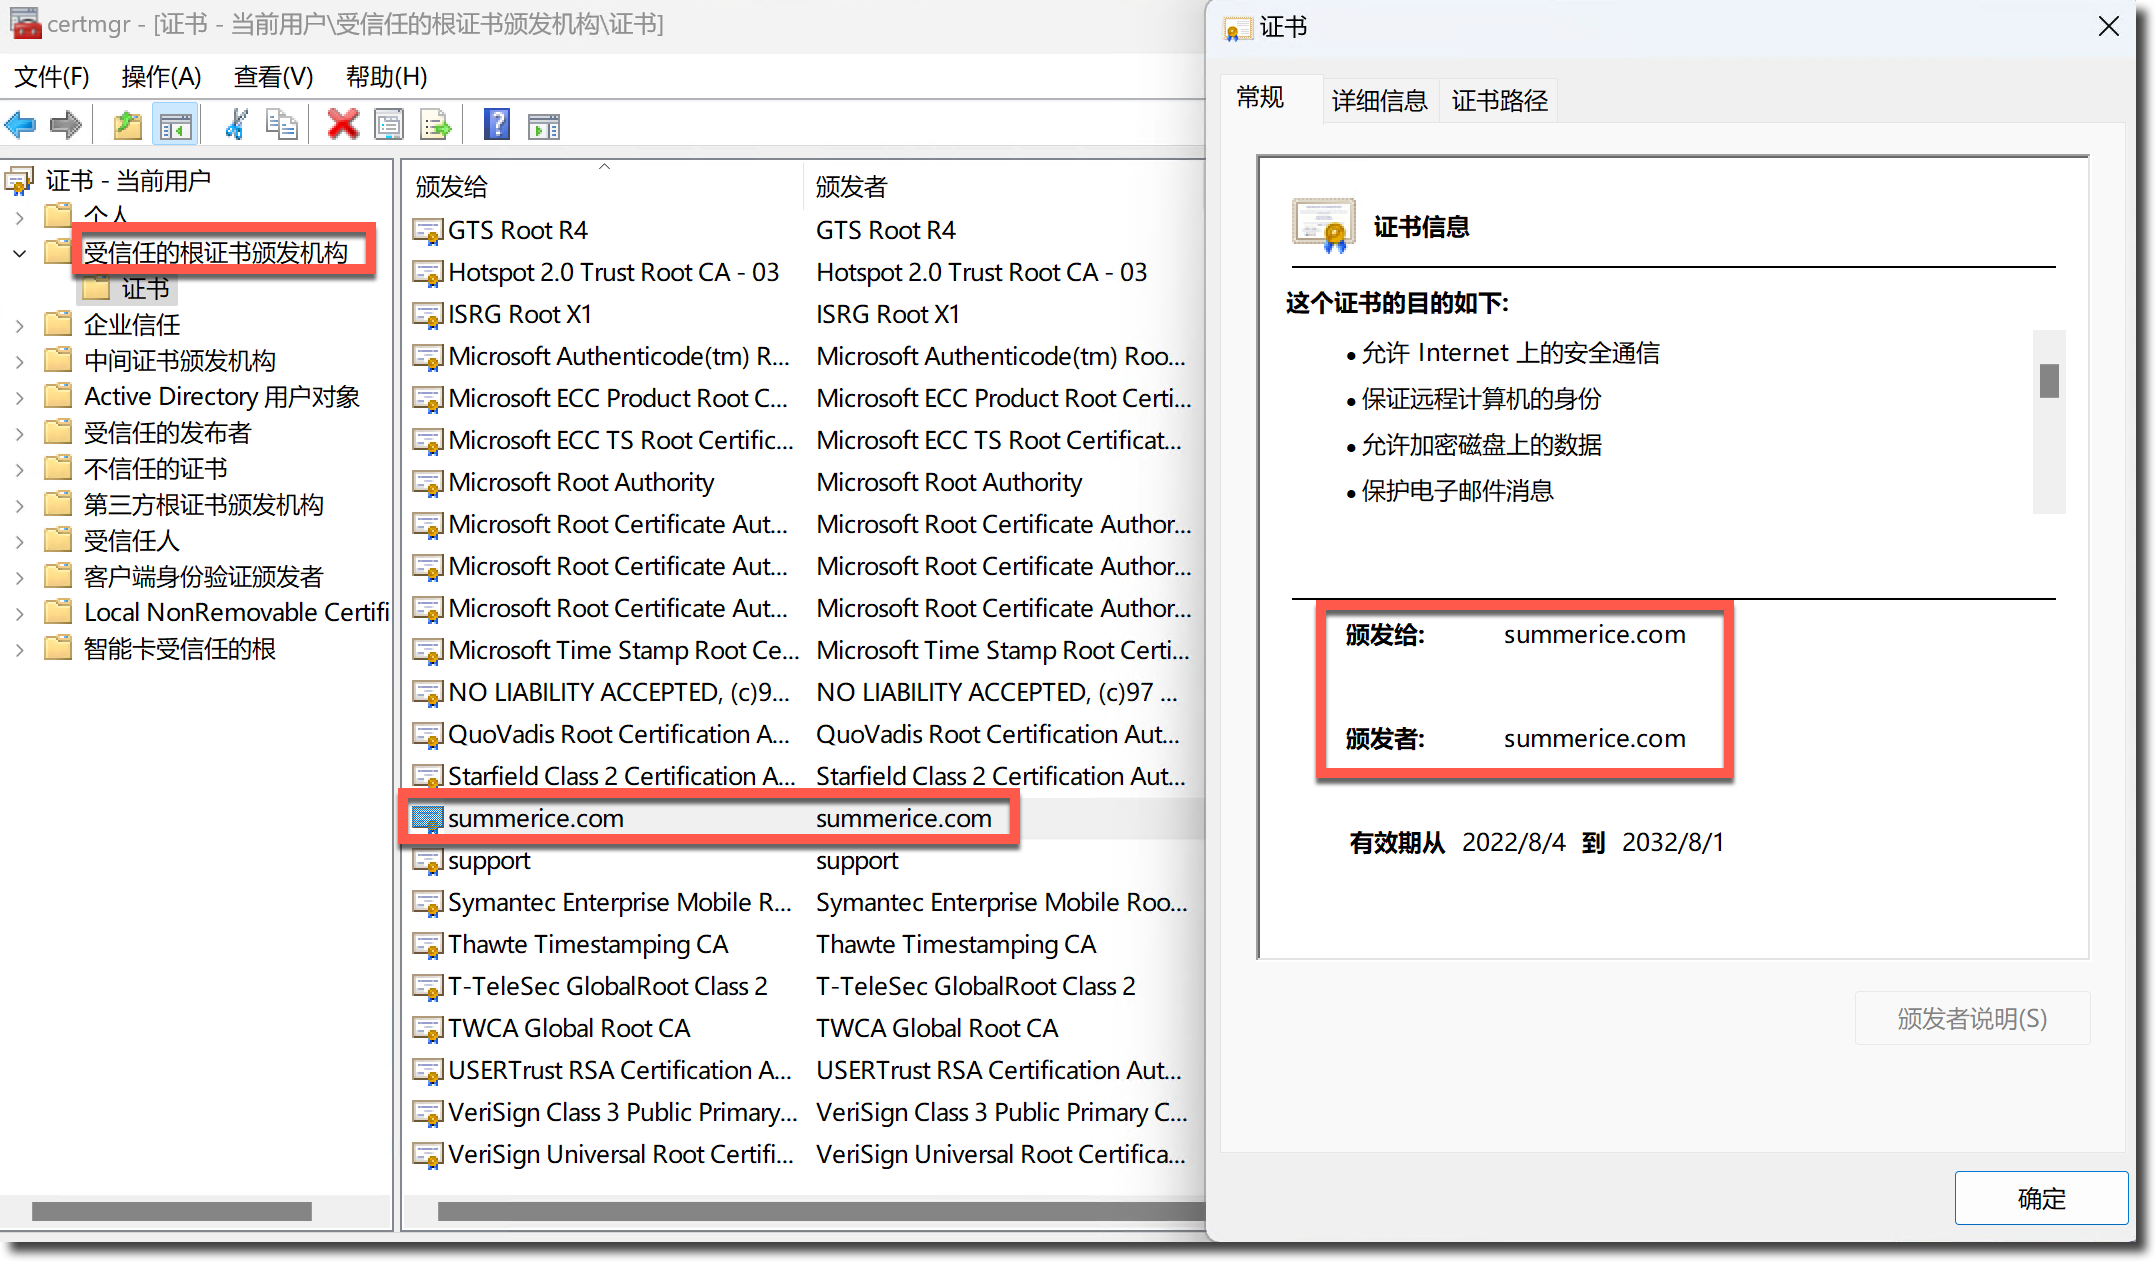Click the Up one level folder icon
The width and height of the screenshot is (2156, 1262).
[x=127, y=125]
